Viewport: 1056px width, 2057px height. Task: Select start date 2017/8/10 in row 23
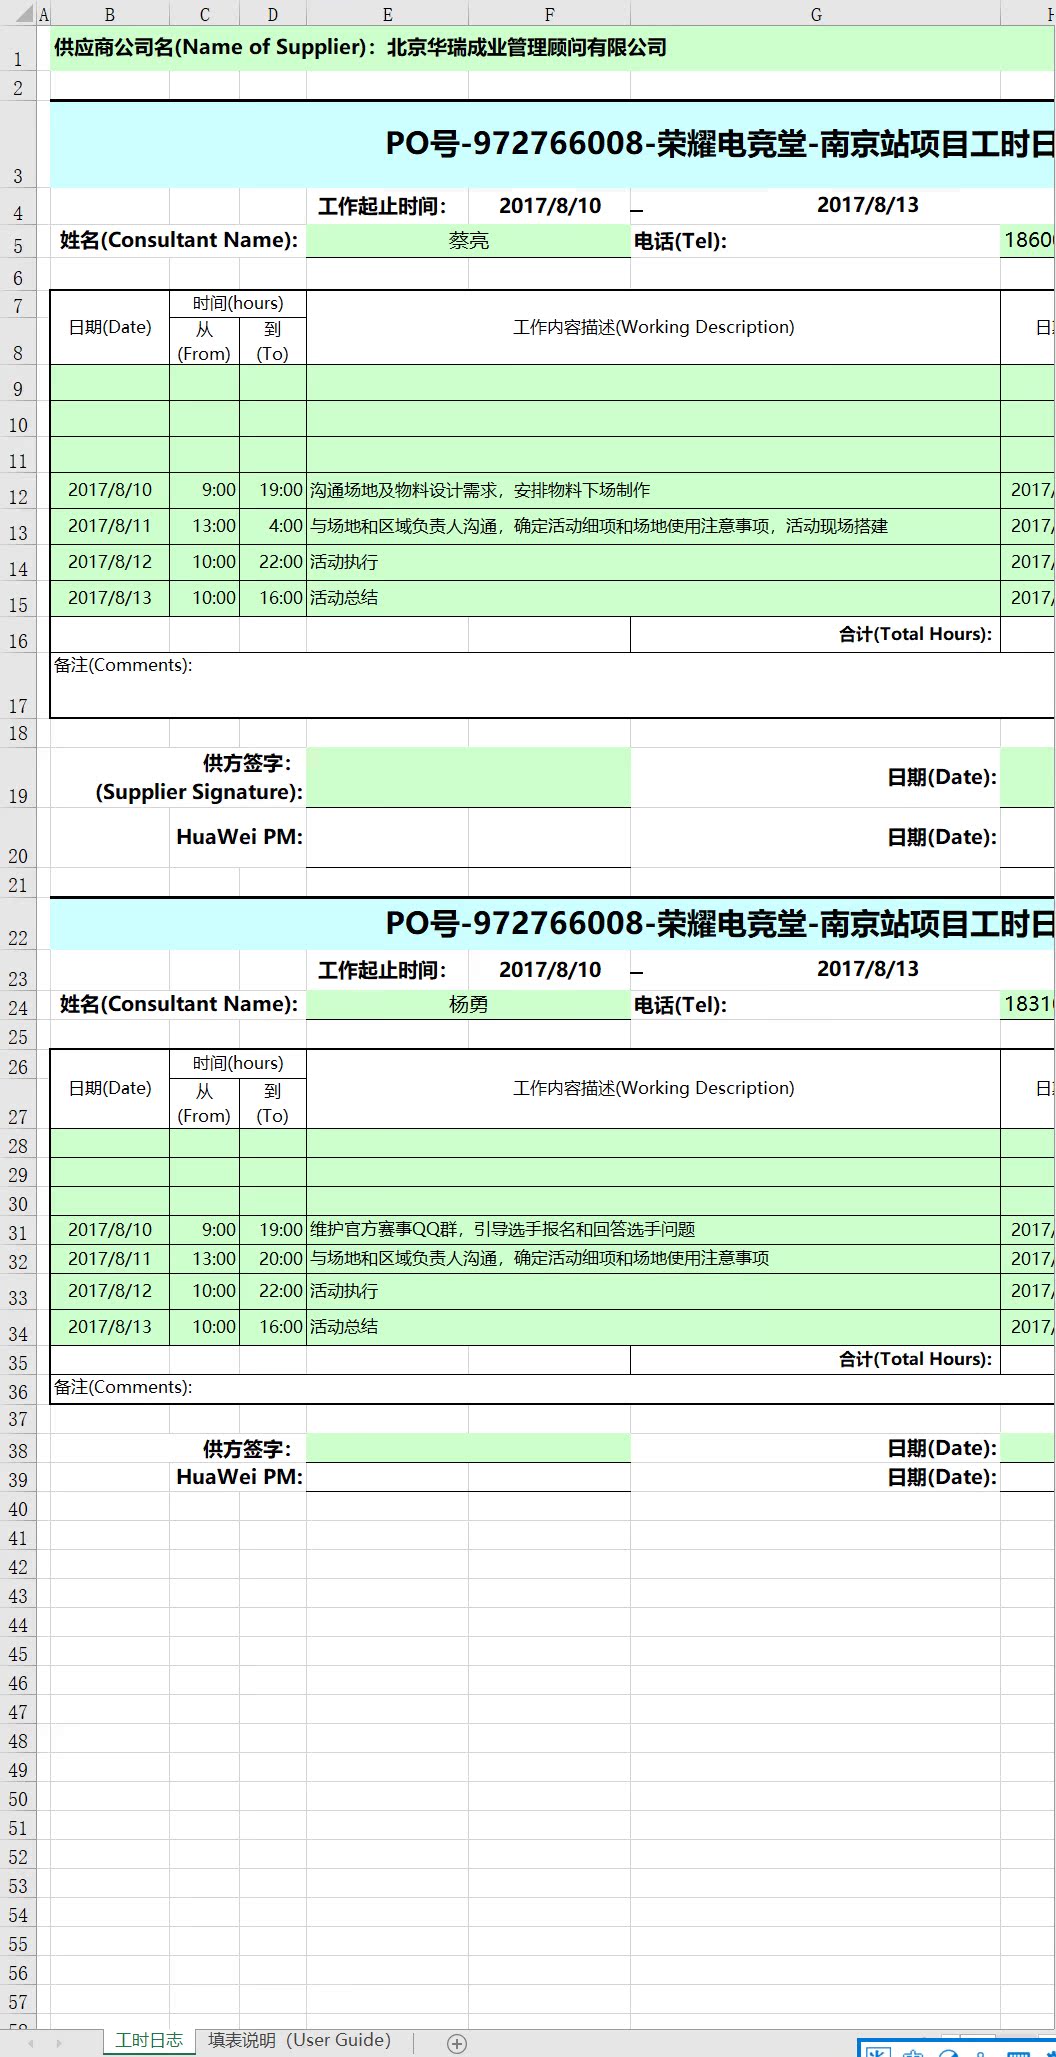pos(550,969)
